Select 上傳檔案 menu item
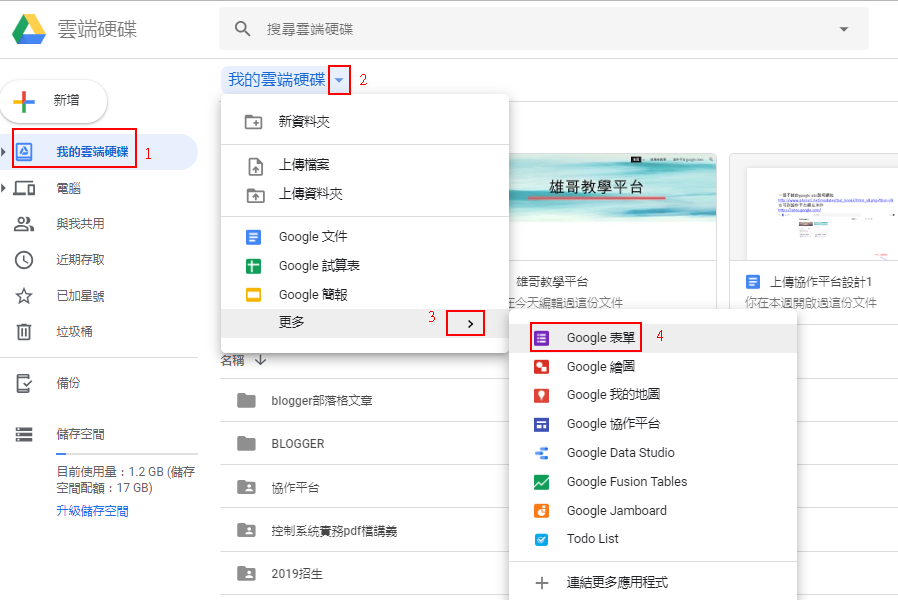The width and height of the screenshot is (898, 600). (365, 165)
